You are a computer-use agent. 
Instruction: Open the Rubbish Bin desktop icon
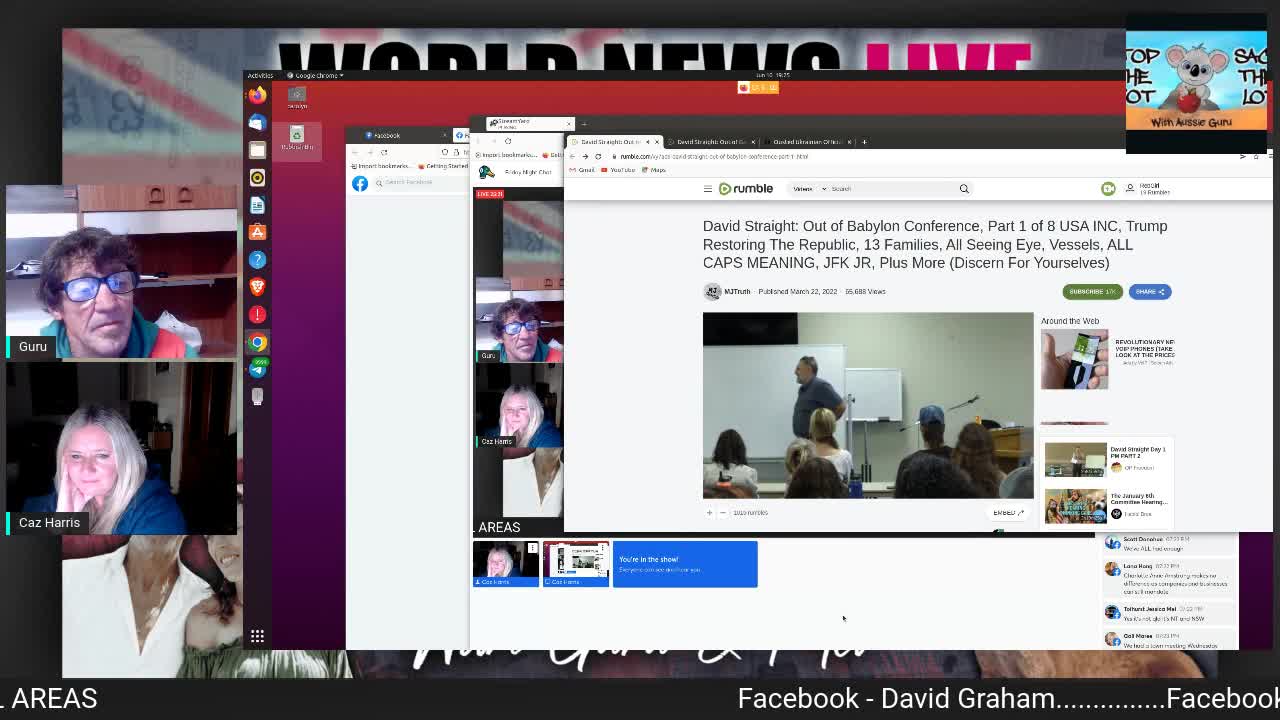click(297, 138)
